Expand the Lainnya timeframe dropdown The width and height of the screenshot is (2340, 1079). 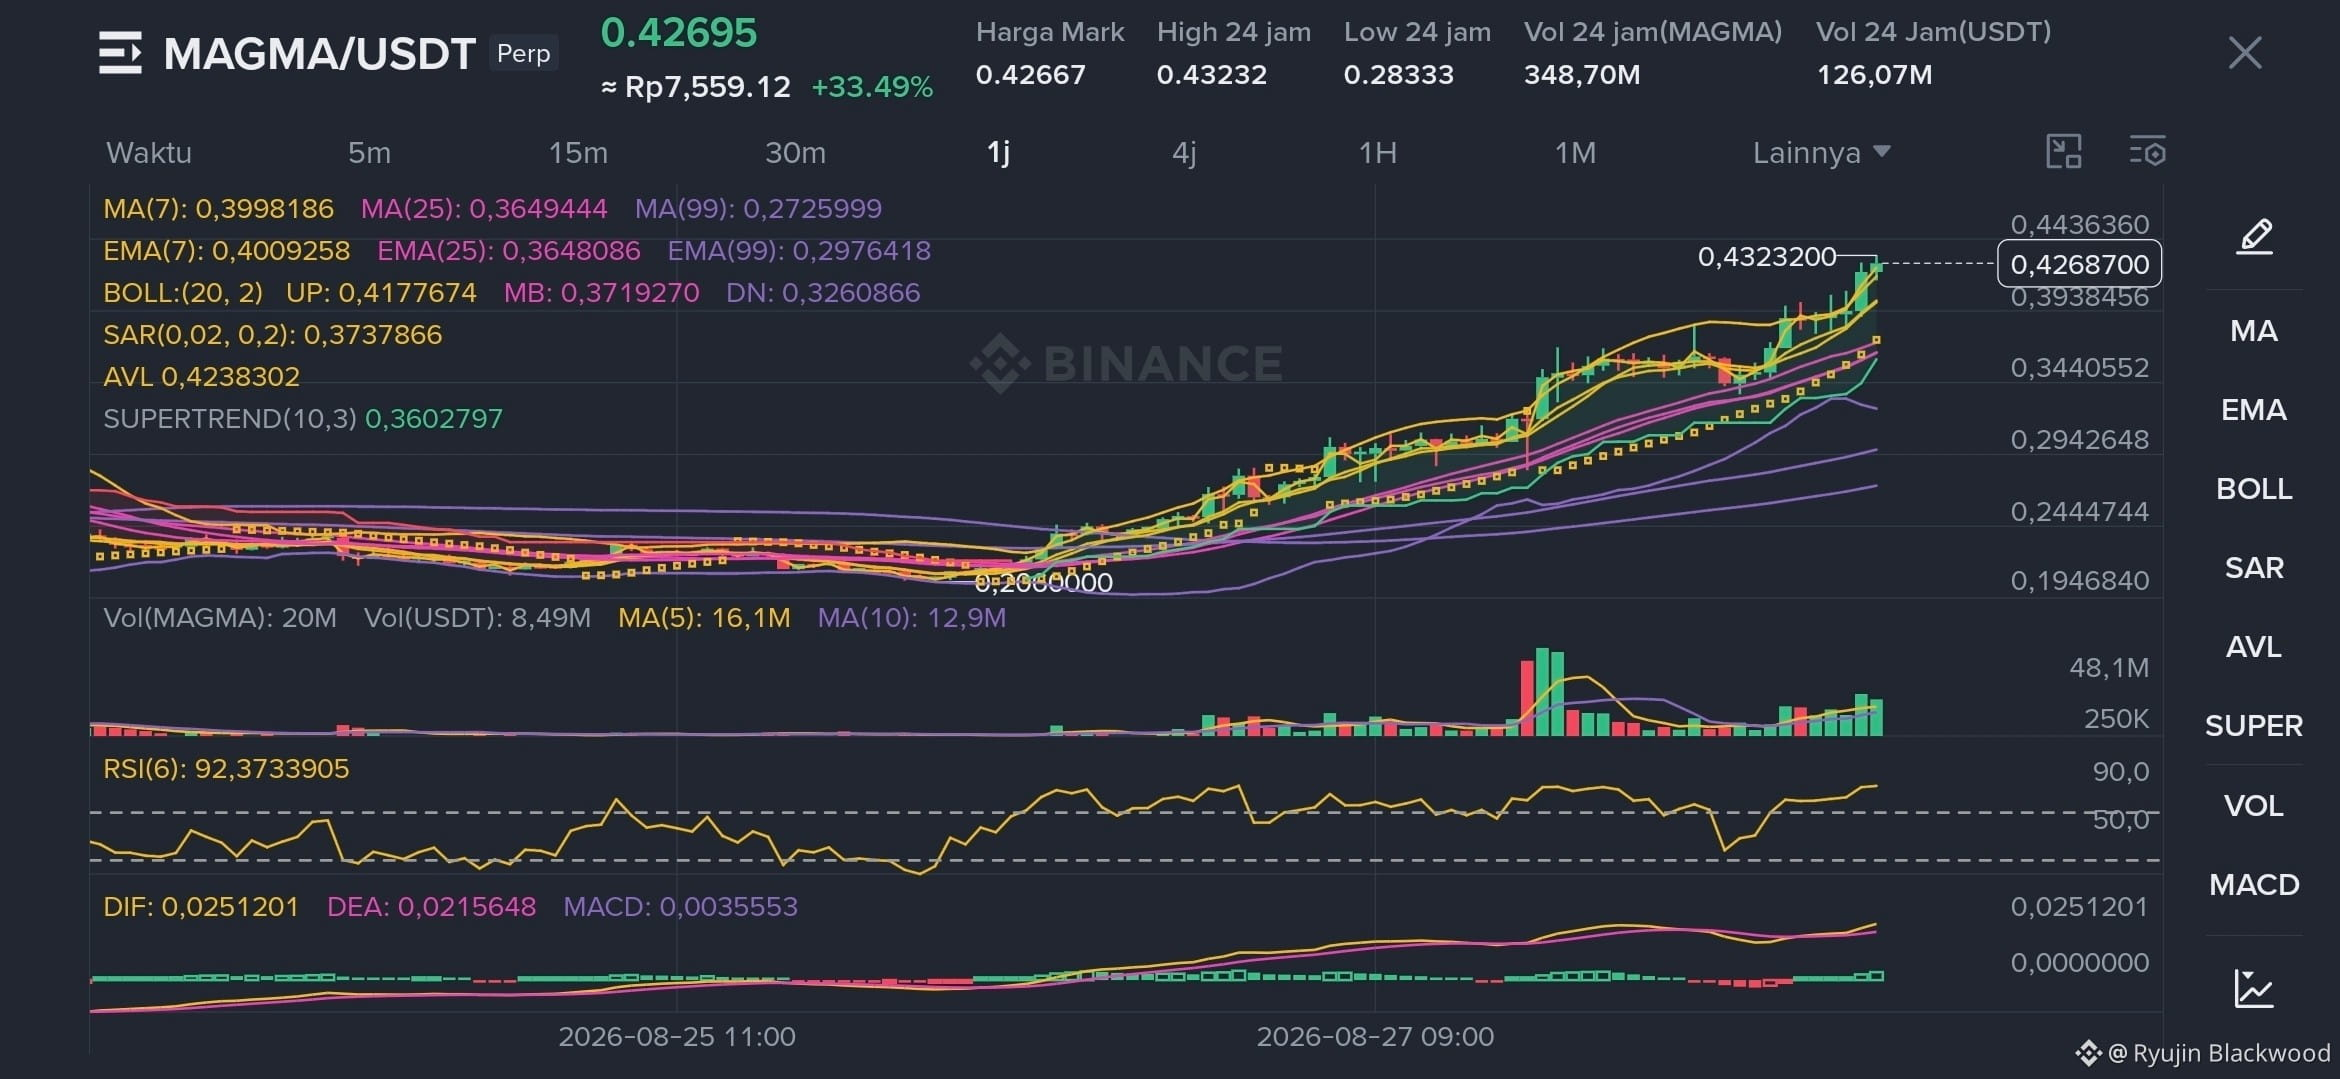(1821, 153)
